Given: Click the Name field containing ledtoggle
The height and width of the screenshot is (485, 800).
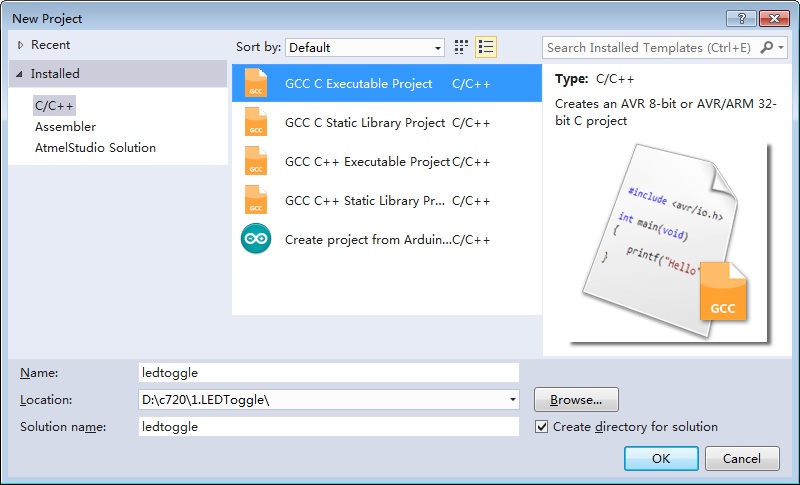Looking at the screenshot, I should coord(329,373).
